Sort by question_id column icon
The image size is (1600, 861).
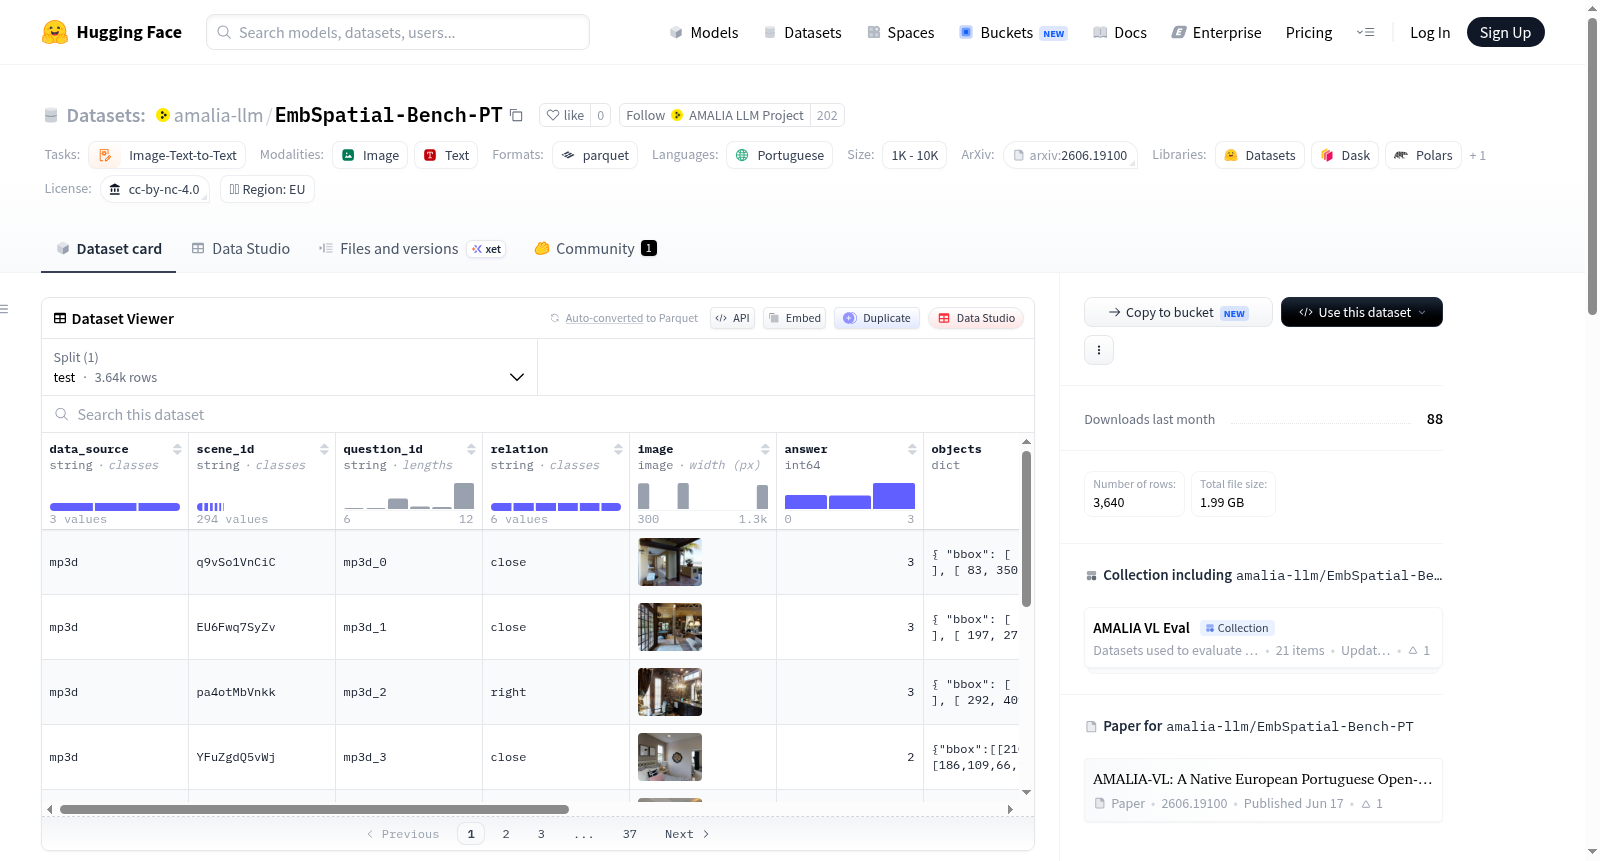[471, 449]
